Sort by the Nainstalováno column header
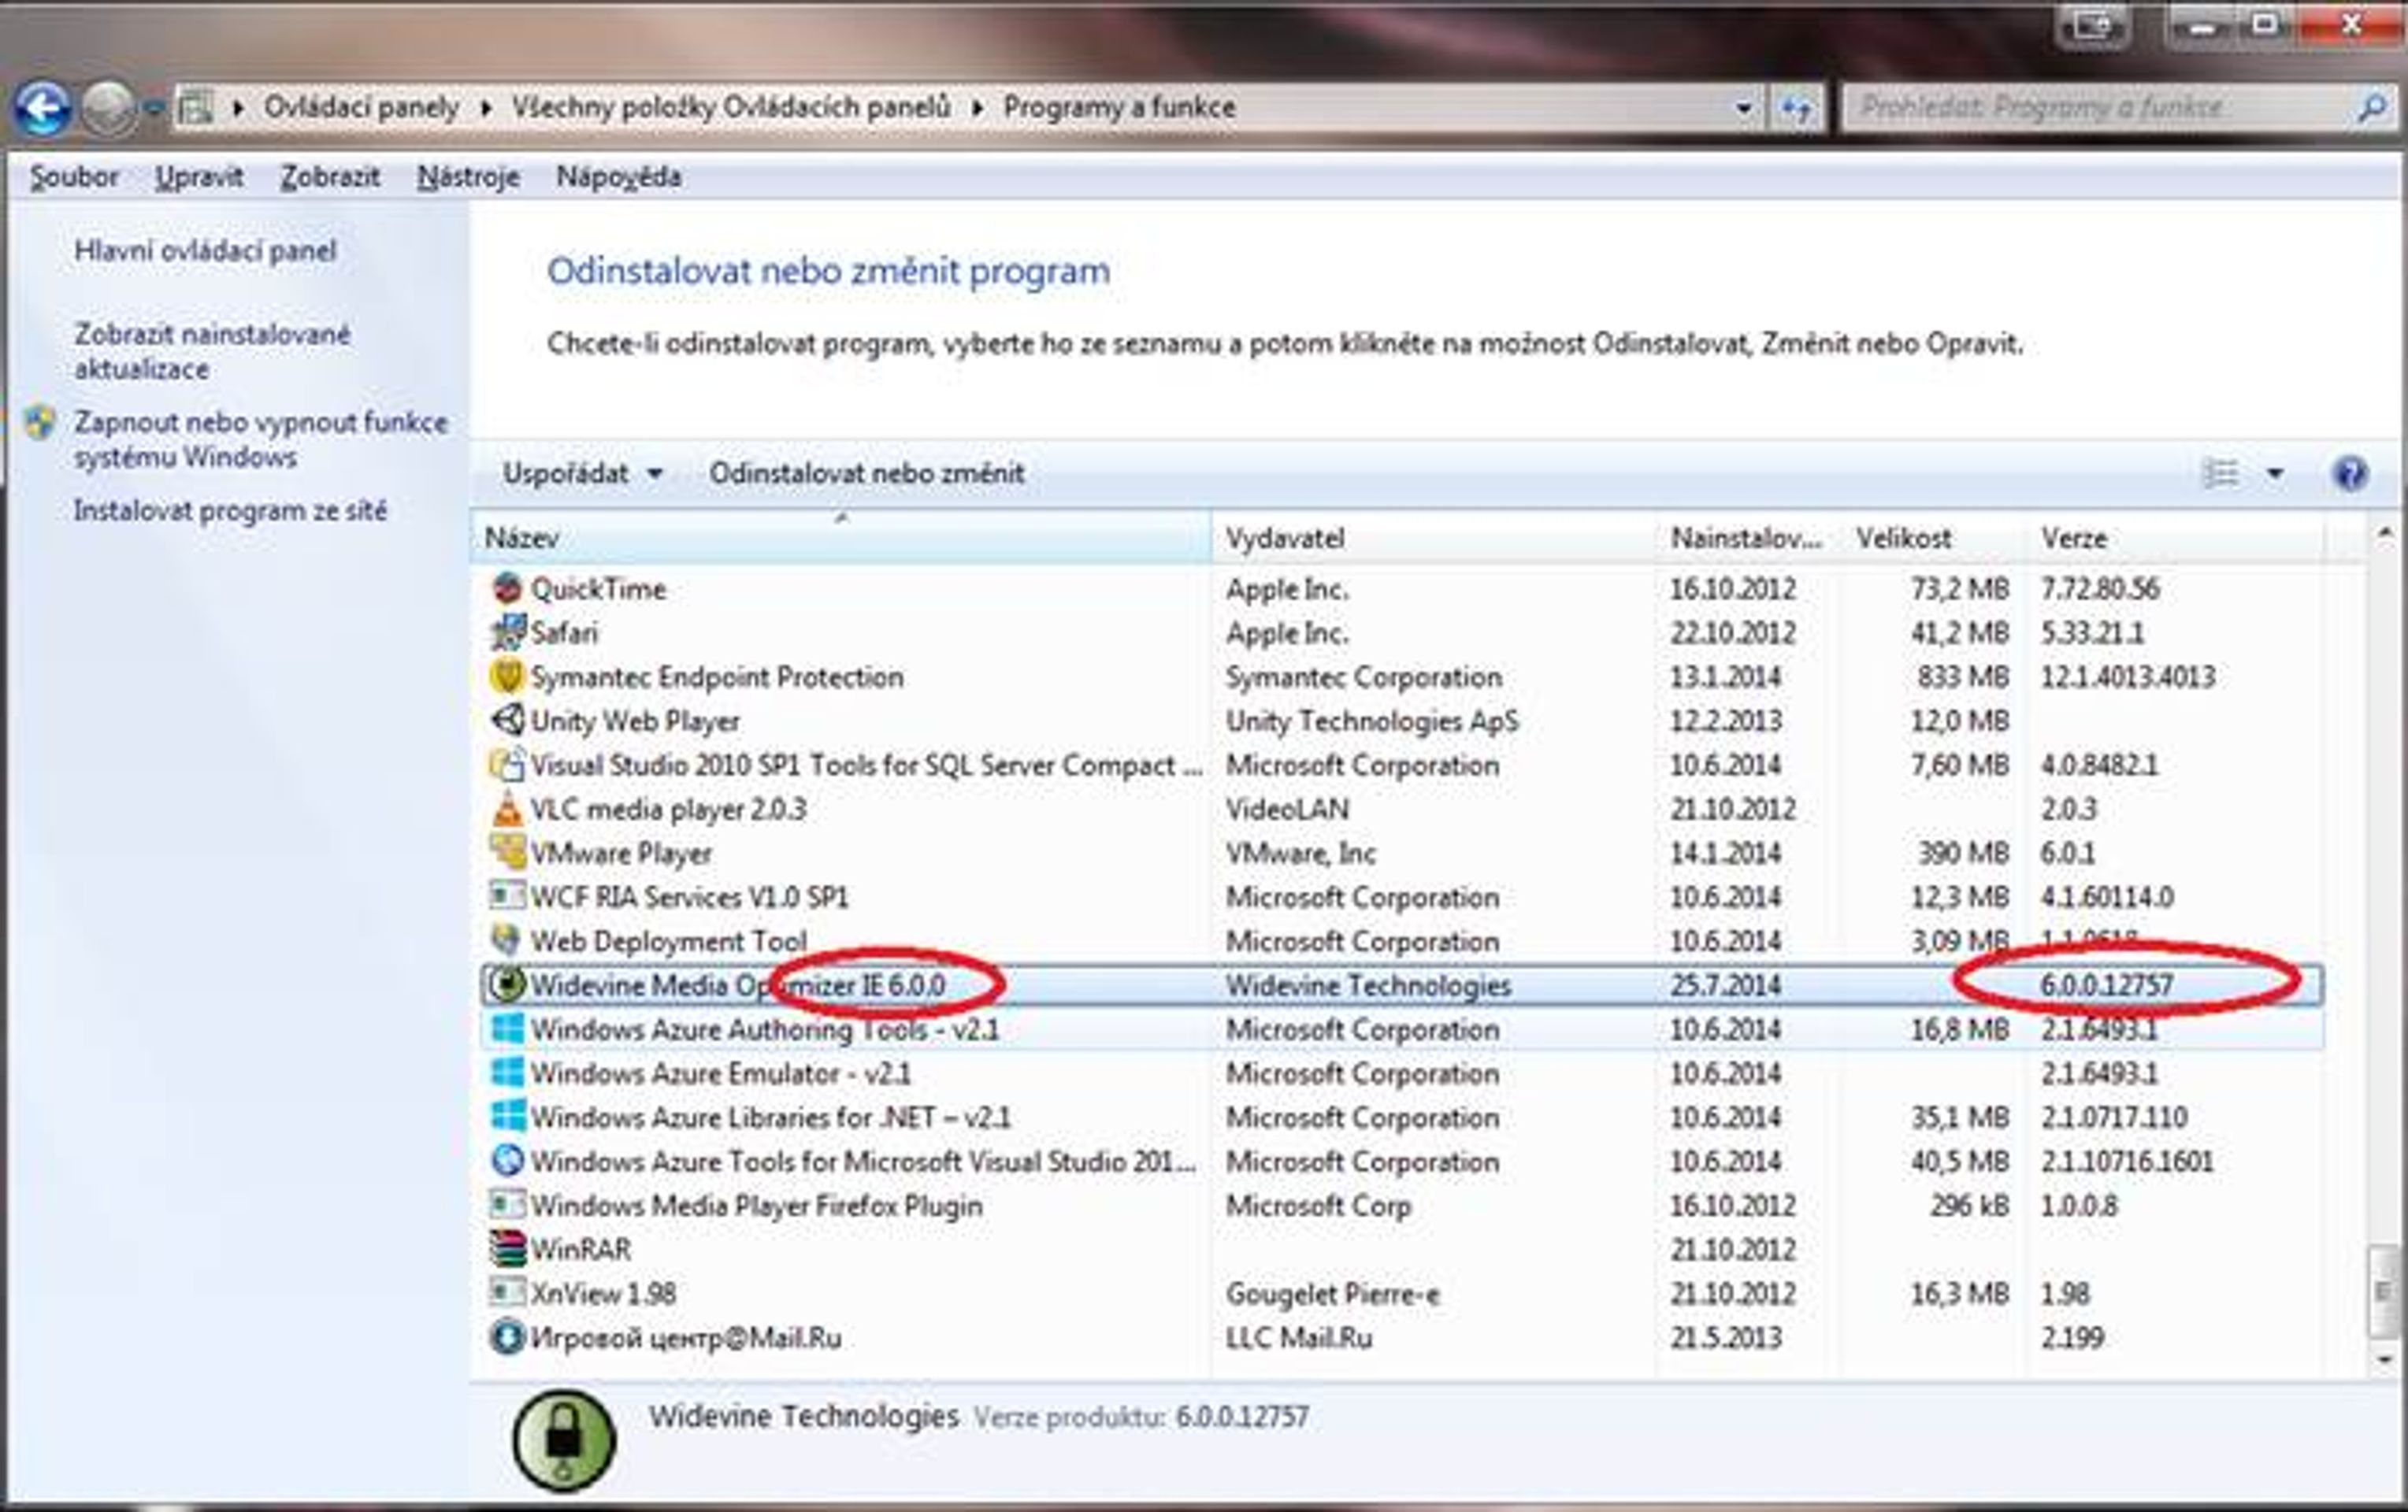This screenshot has width=2408, height=1512. [x=1746, y=538]
